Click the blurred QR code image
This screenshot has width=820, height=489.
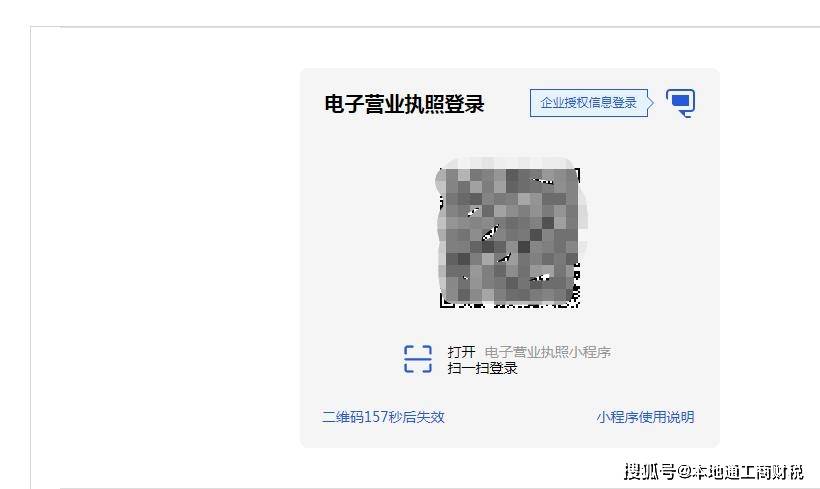[x=510, y=233]
